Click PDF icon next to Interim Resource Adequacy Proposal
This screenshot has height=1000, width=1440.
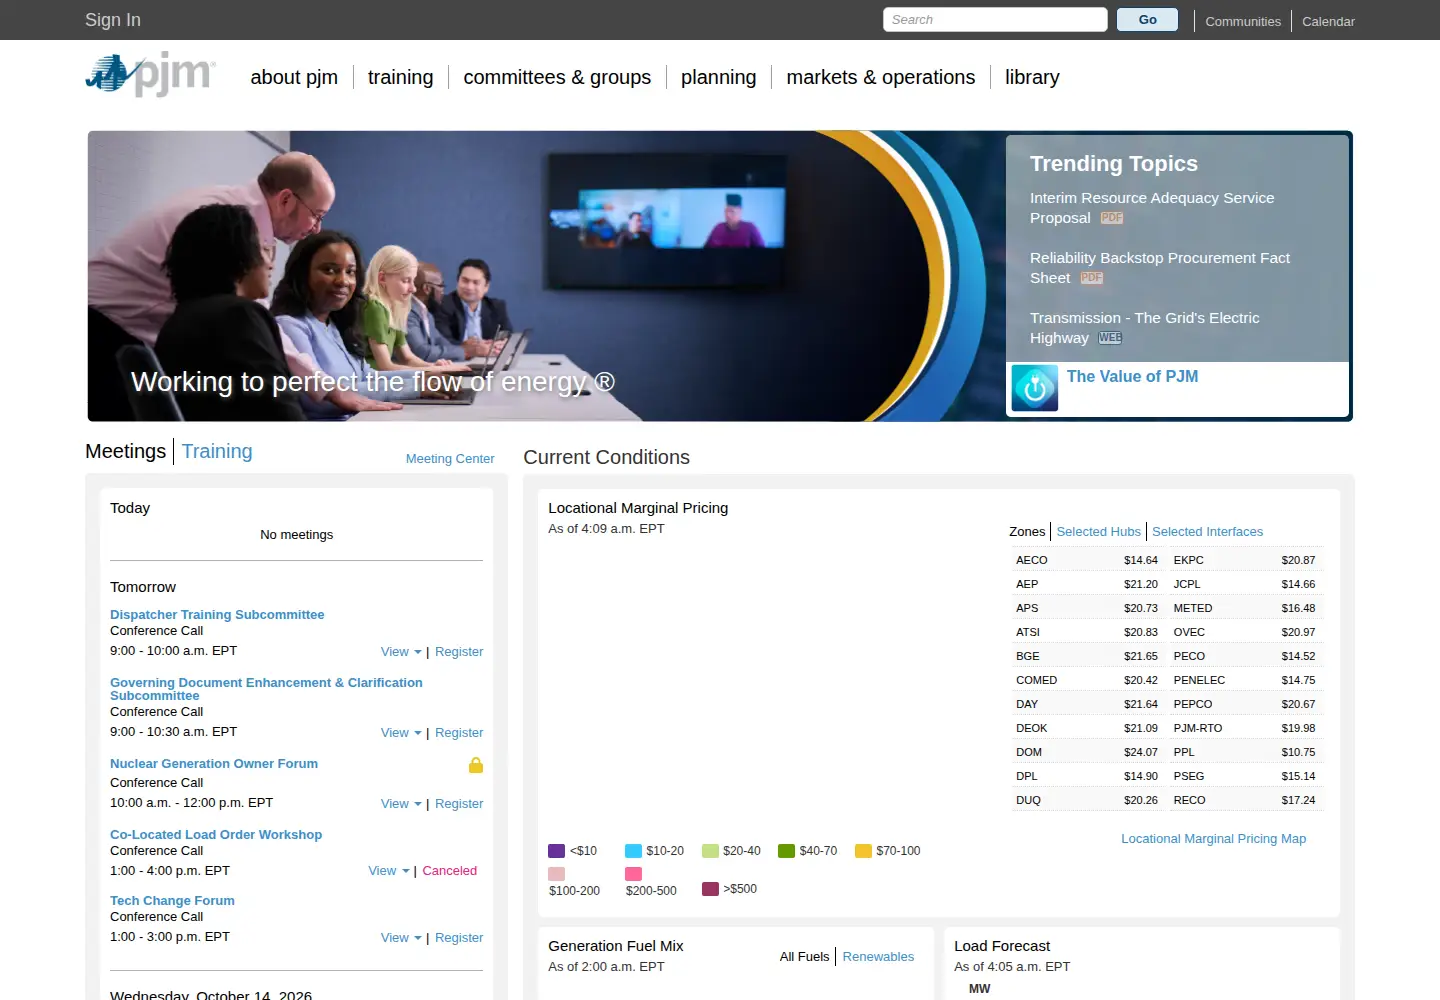pos(1112,218)
